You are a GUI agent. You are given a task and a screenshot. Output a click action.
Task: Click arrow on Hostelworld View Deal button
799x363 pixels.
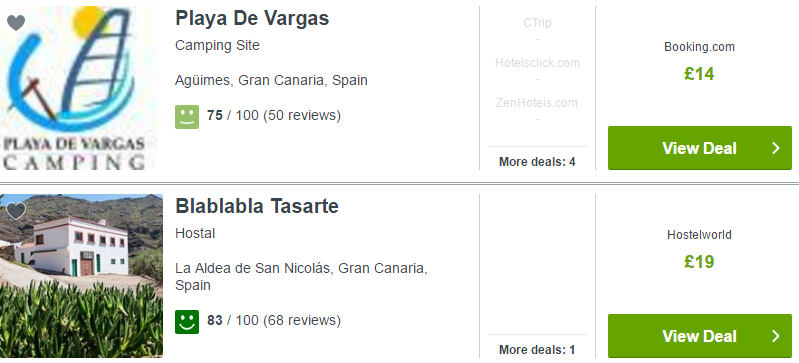pos(776,336)
